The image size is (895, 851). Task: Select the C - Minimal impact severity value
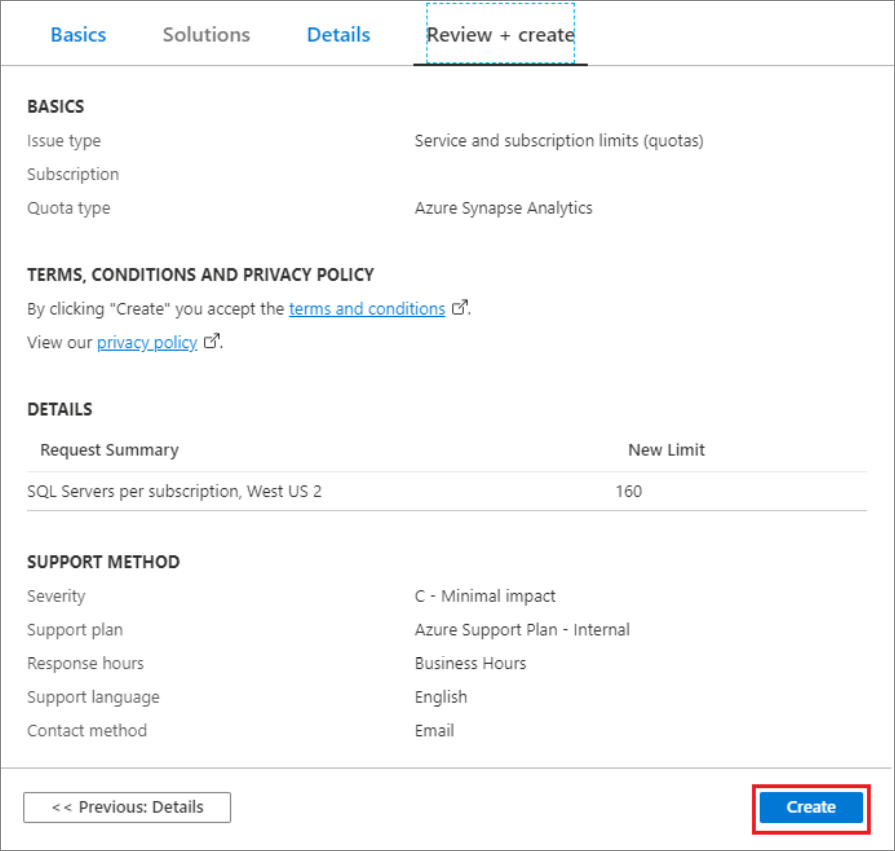pyautogui.click(x=485, y=595)
